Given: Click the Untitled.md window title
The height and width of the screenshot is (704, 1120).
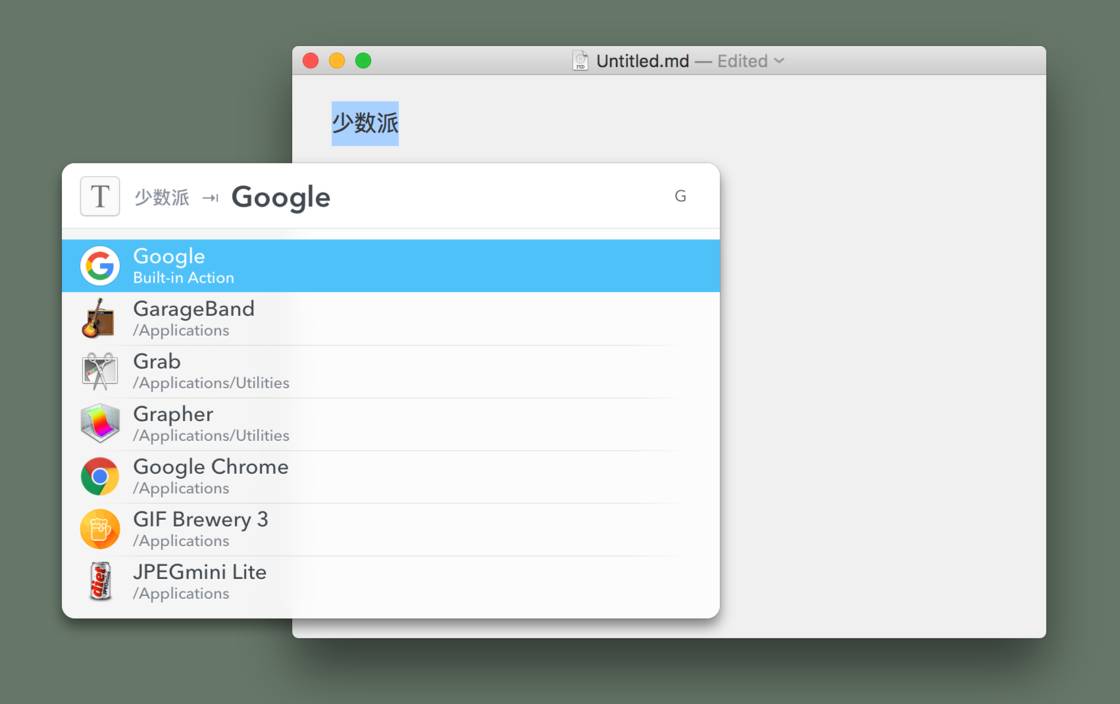Looking at the screenshot, I should pos(643,61).
